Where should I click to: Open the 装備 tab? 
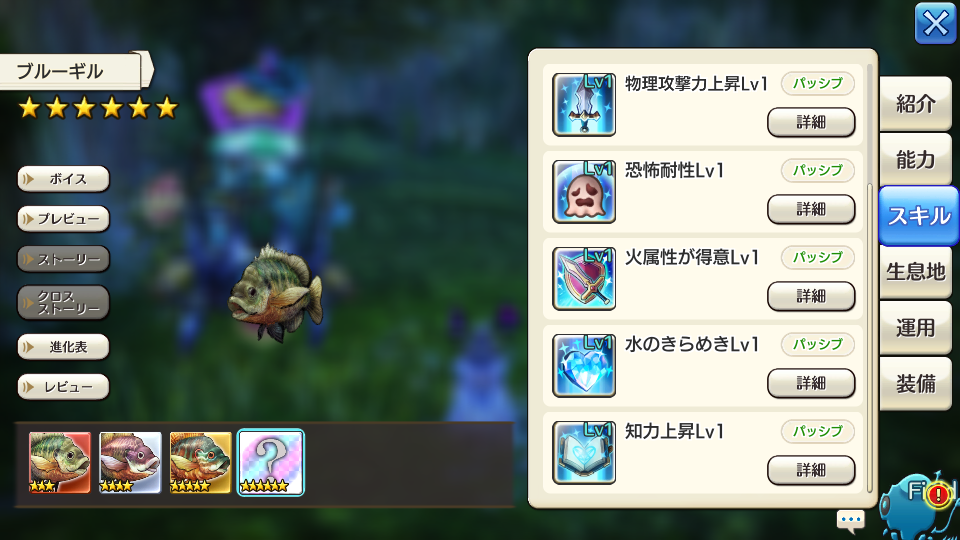click(x=915, y=384)
